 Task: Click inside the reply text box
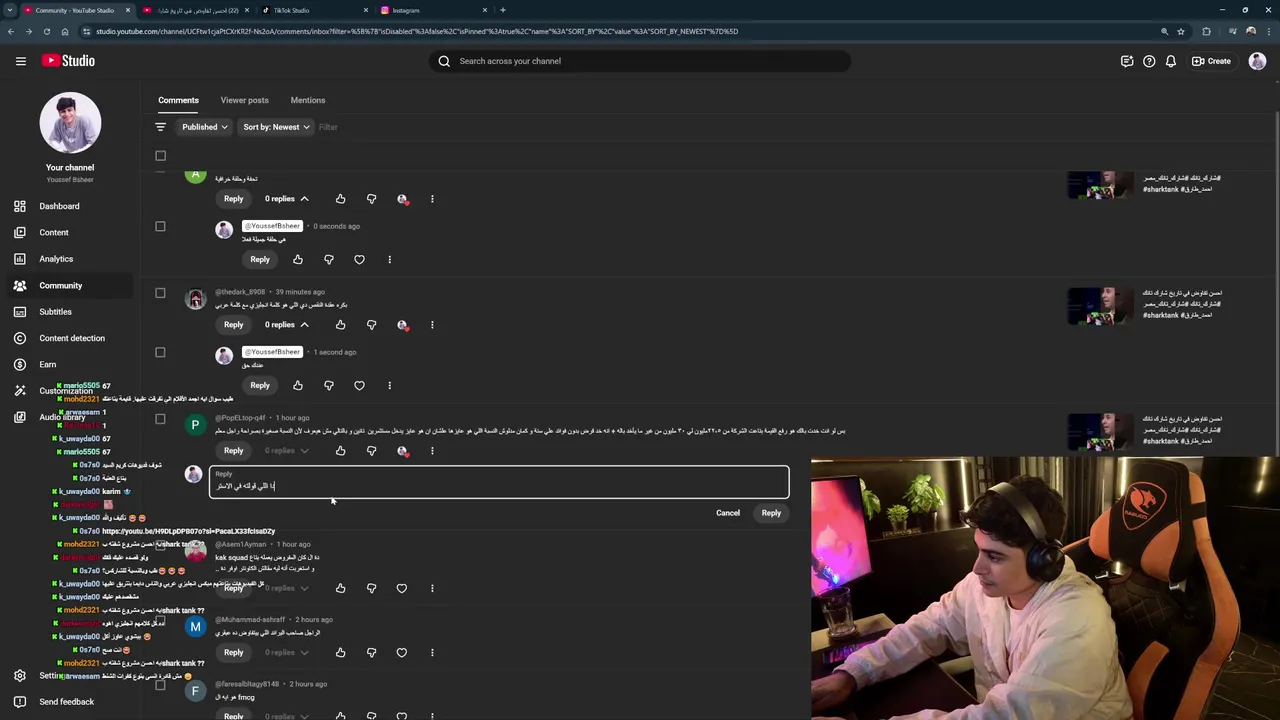[x=499, y=482]
